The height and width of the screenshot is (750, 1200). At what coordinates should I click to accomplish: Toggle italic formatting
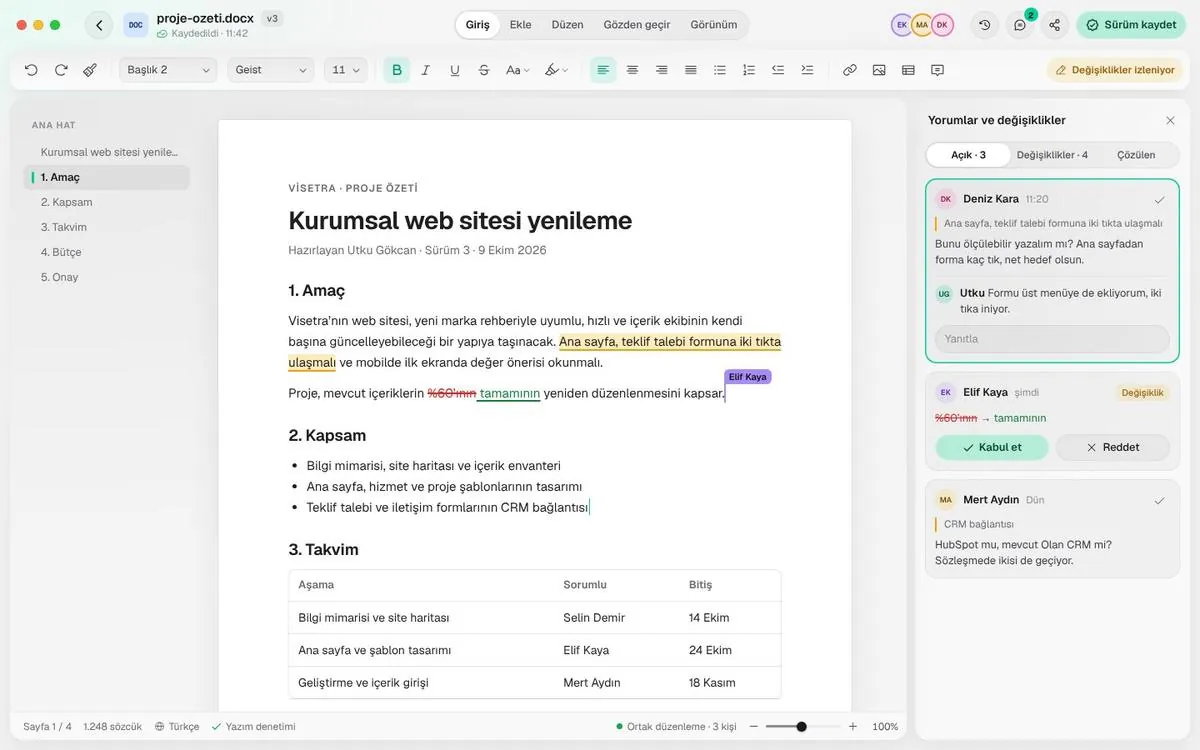click(426, 70)
